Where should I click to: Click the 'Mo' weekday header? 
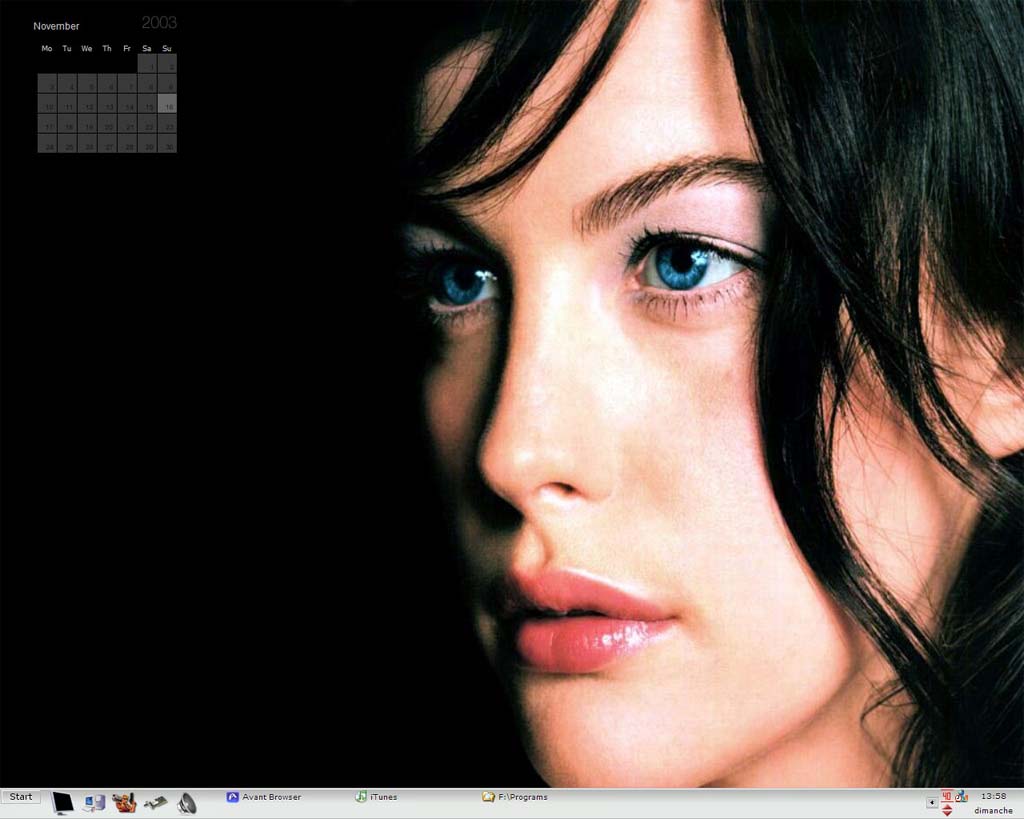tap(47, 48)
